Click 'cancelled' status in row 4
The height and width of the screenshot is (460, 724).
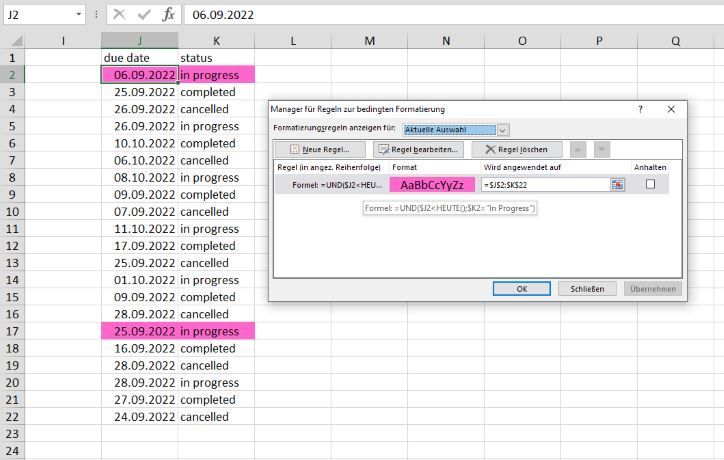(216, 109)
